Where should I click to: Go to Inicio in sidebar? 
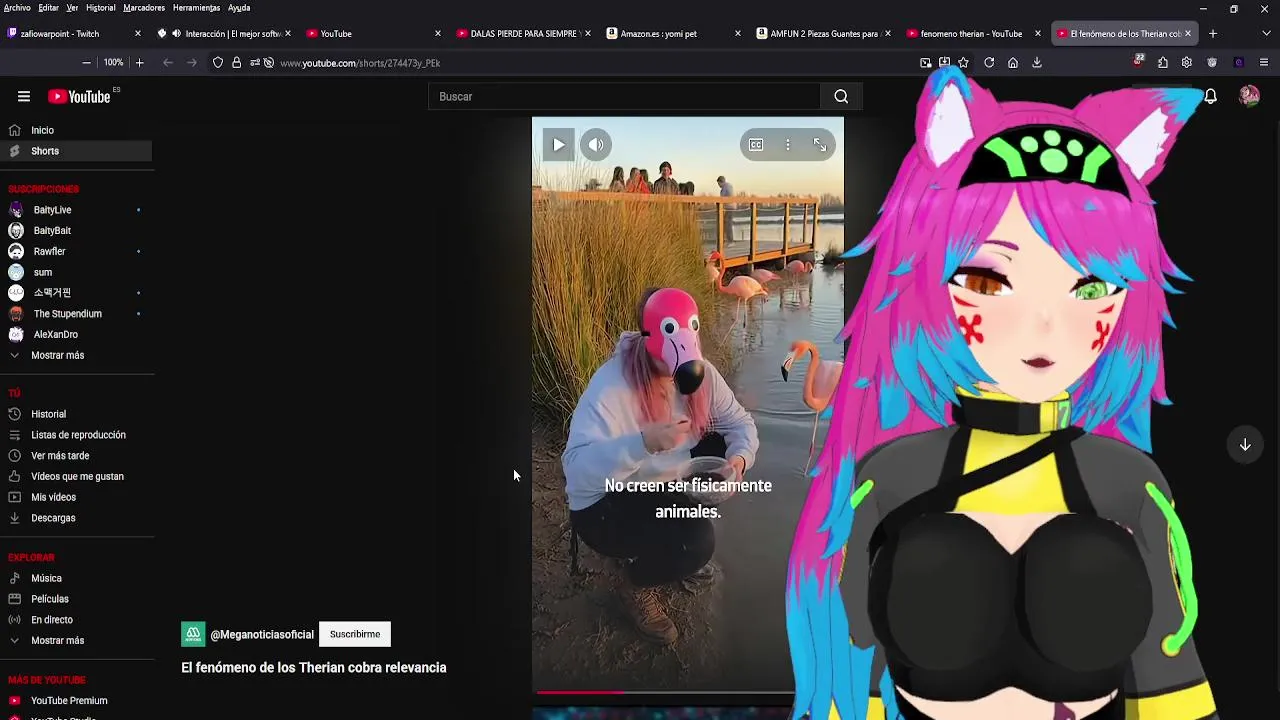42,130
